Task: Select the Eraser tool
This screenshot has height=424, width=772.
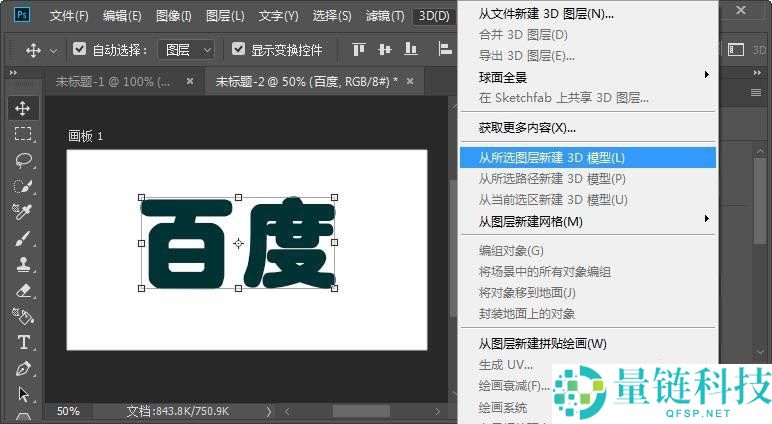Action: coord(23,290)
